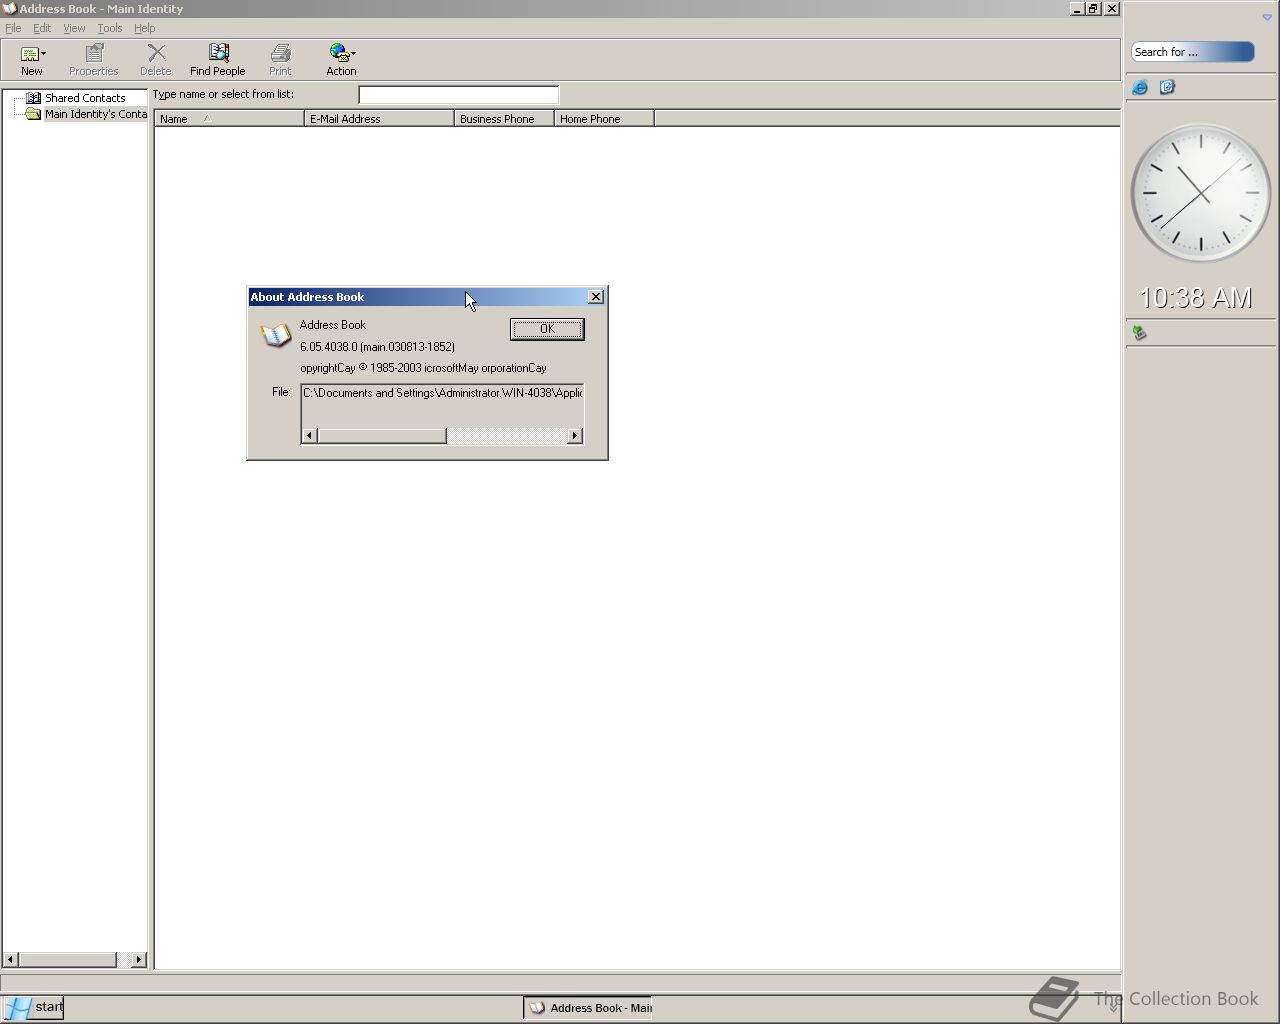Click the folder tree horizontal scrollbar thumb
The image size is (1280, 1024).
click(x=68, y=960)
